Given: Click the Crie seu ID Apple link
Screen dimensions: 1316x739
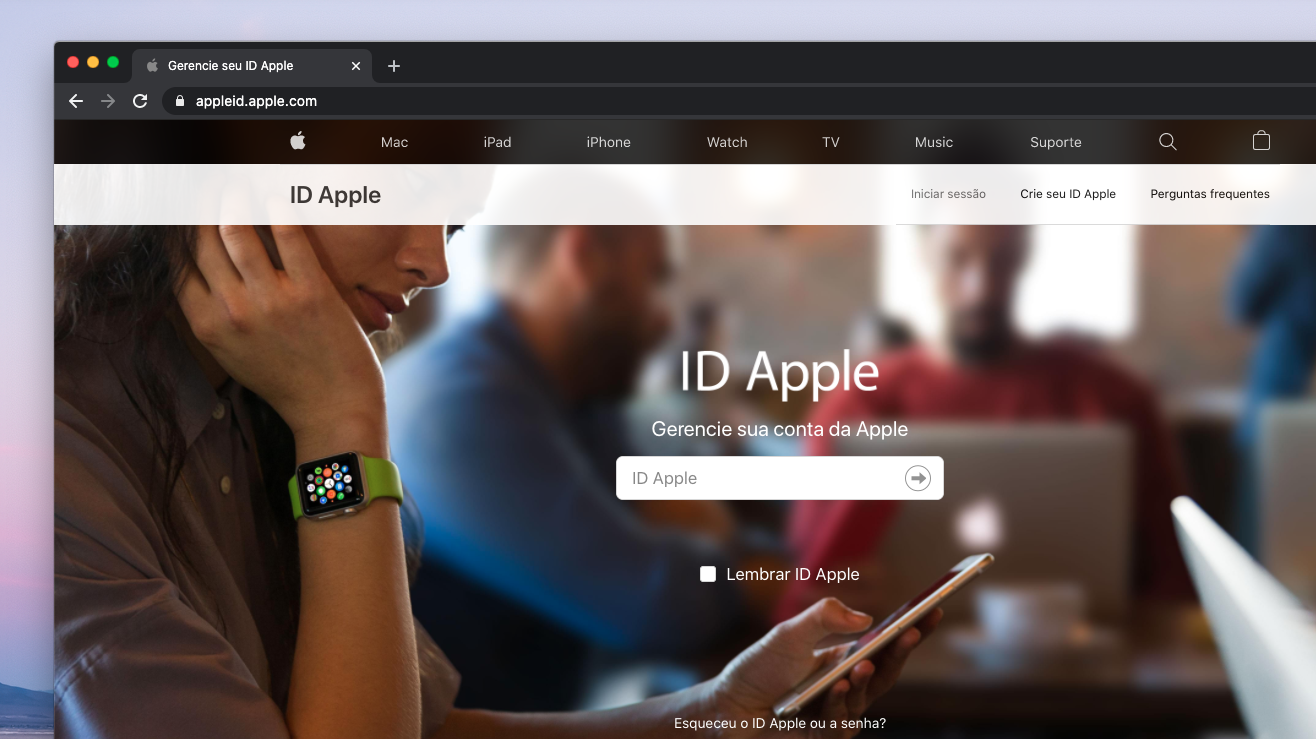Looking at the screenshot, I should 1068,194.
